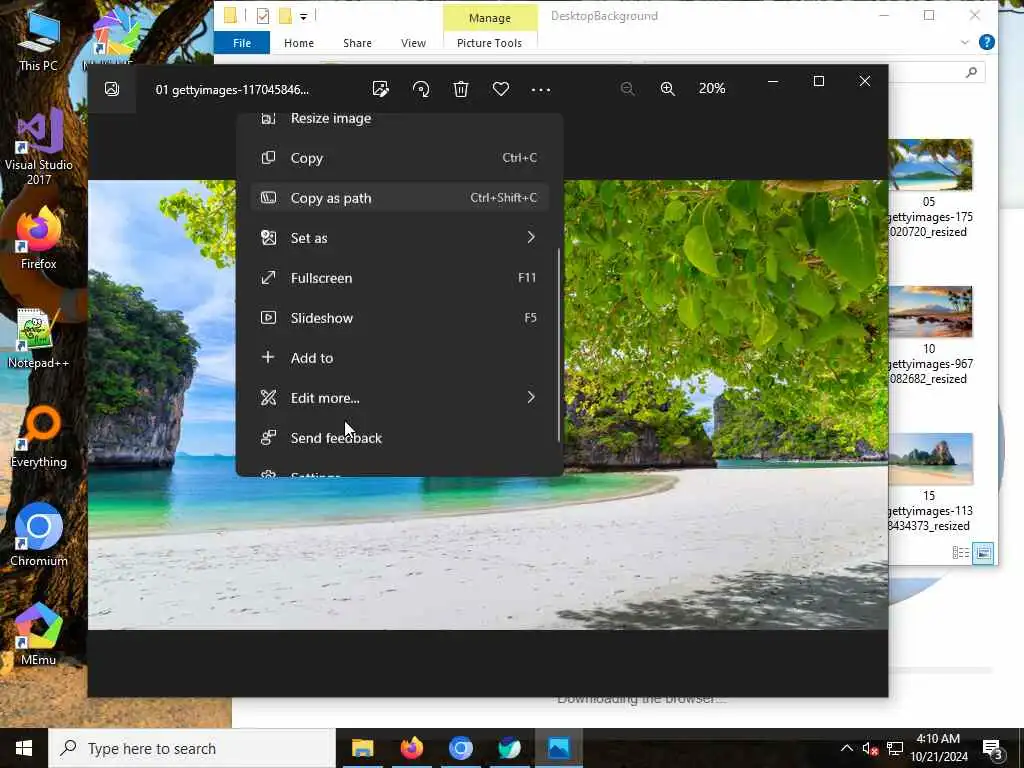Open Firefox from the taskbar
Screen dimensions: 1024x768
pyautogui.click(x=411, y=748)
